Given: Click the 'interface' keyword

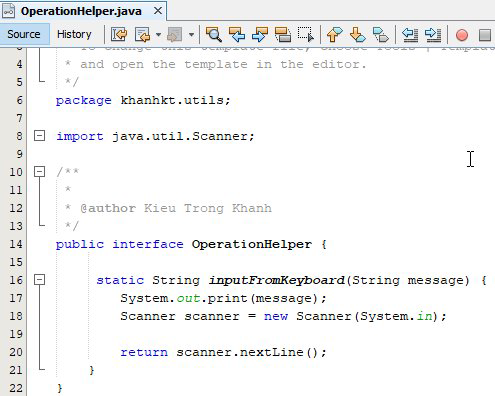Looking at the screenshot, I should click(148, 244).
